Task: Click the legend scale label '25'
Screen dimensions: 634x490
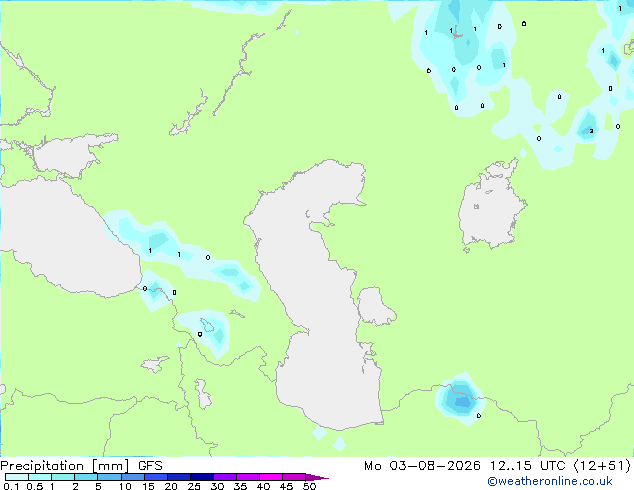Action: point(194,486)
